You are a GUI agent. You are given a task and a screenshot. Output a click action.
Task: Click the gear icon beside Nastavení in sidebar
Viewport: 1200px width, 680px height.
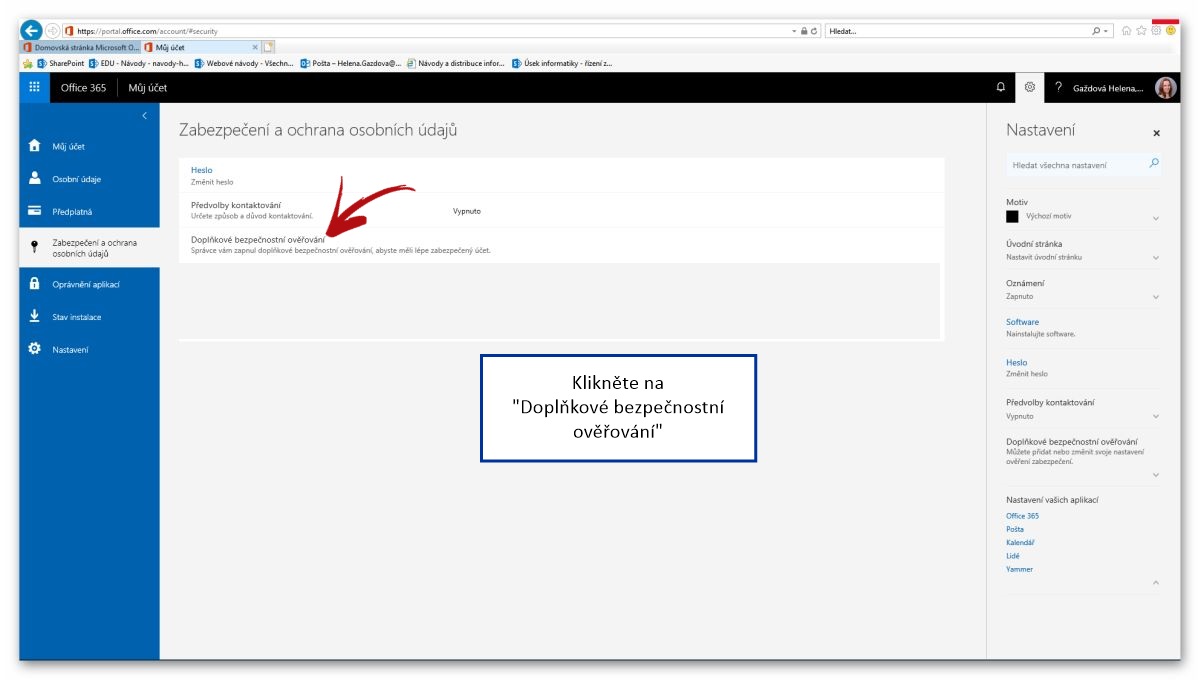point(35,349)
